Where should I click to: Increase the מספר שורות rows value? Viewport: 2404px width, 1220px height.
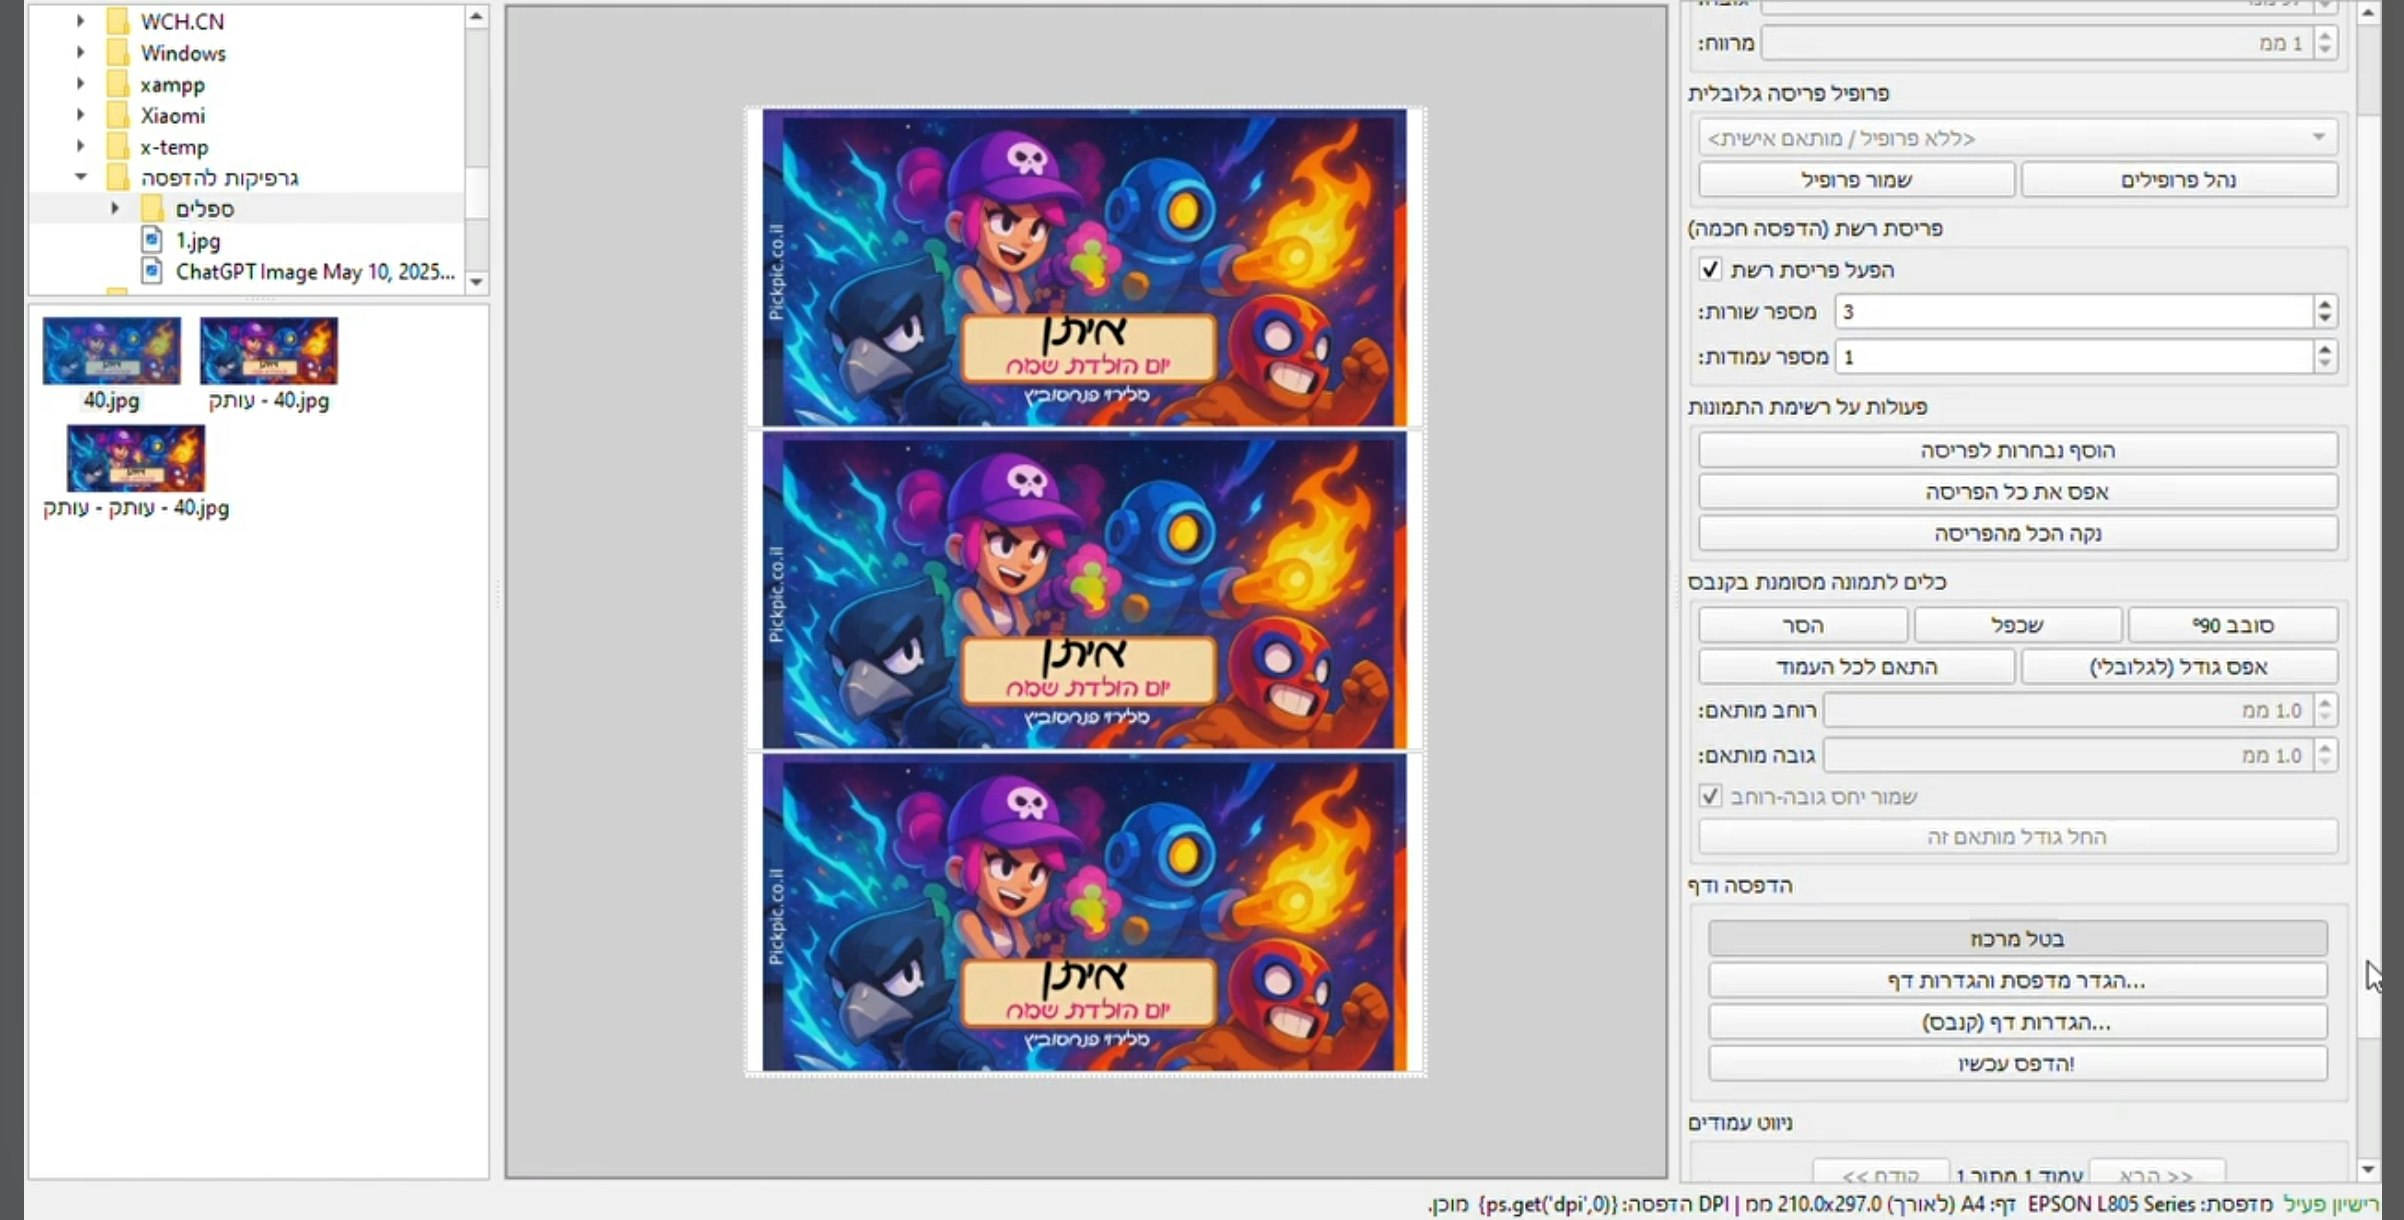(x=2325, y=304)
